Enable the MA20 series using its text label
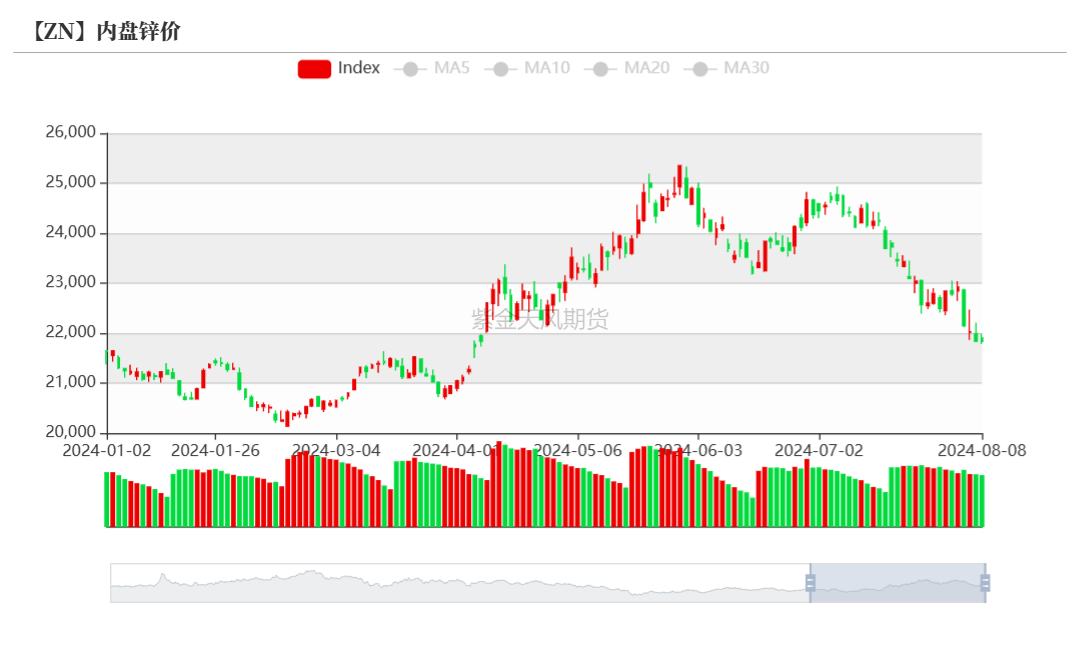This screenshot has height=653, width=1080. pos(647,68)
